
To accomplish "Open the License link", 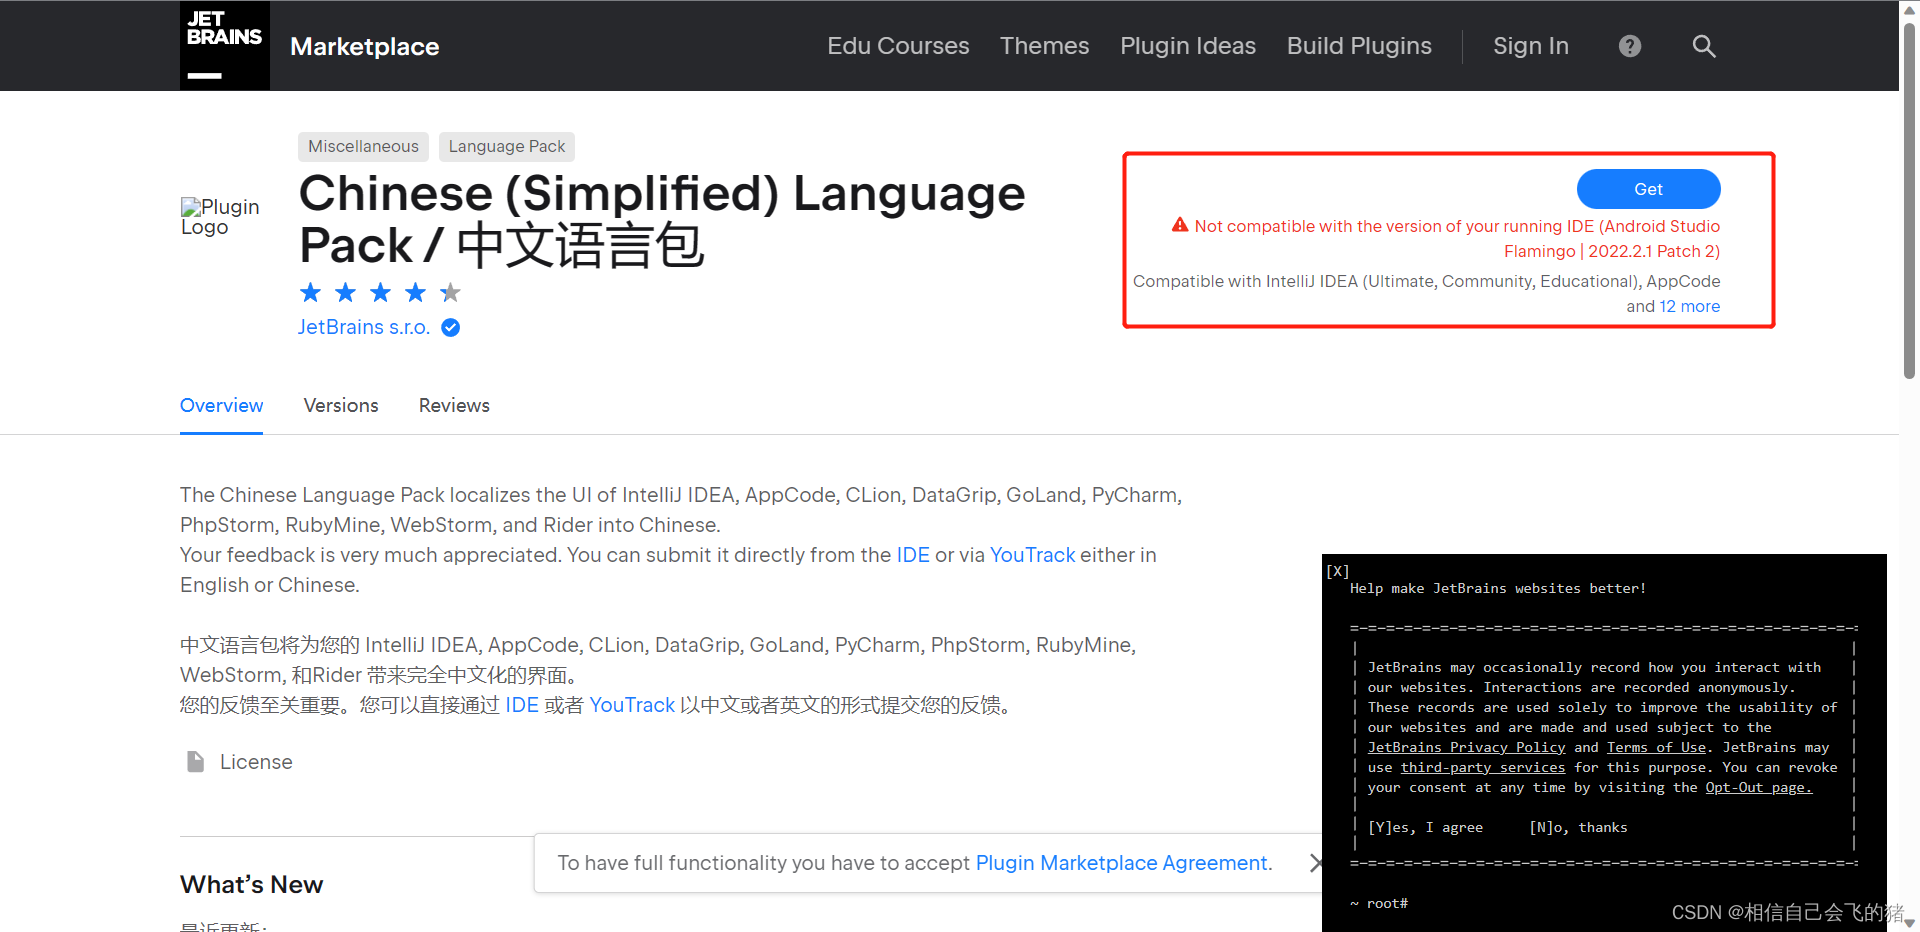I will 256,762.
